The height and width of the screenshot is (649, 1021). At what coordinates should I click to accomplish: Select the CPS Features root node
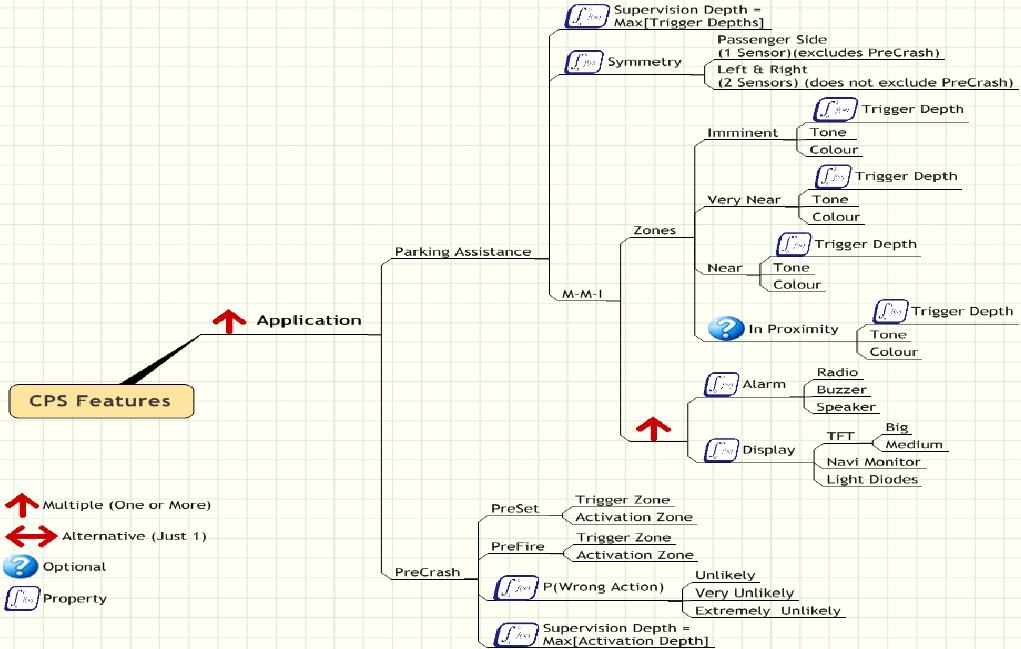(x=101, y=401)
